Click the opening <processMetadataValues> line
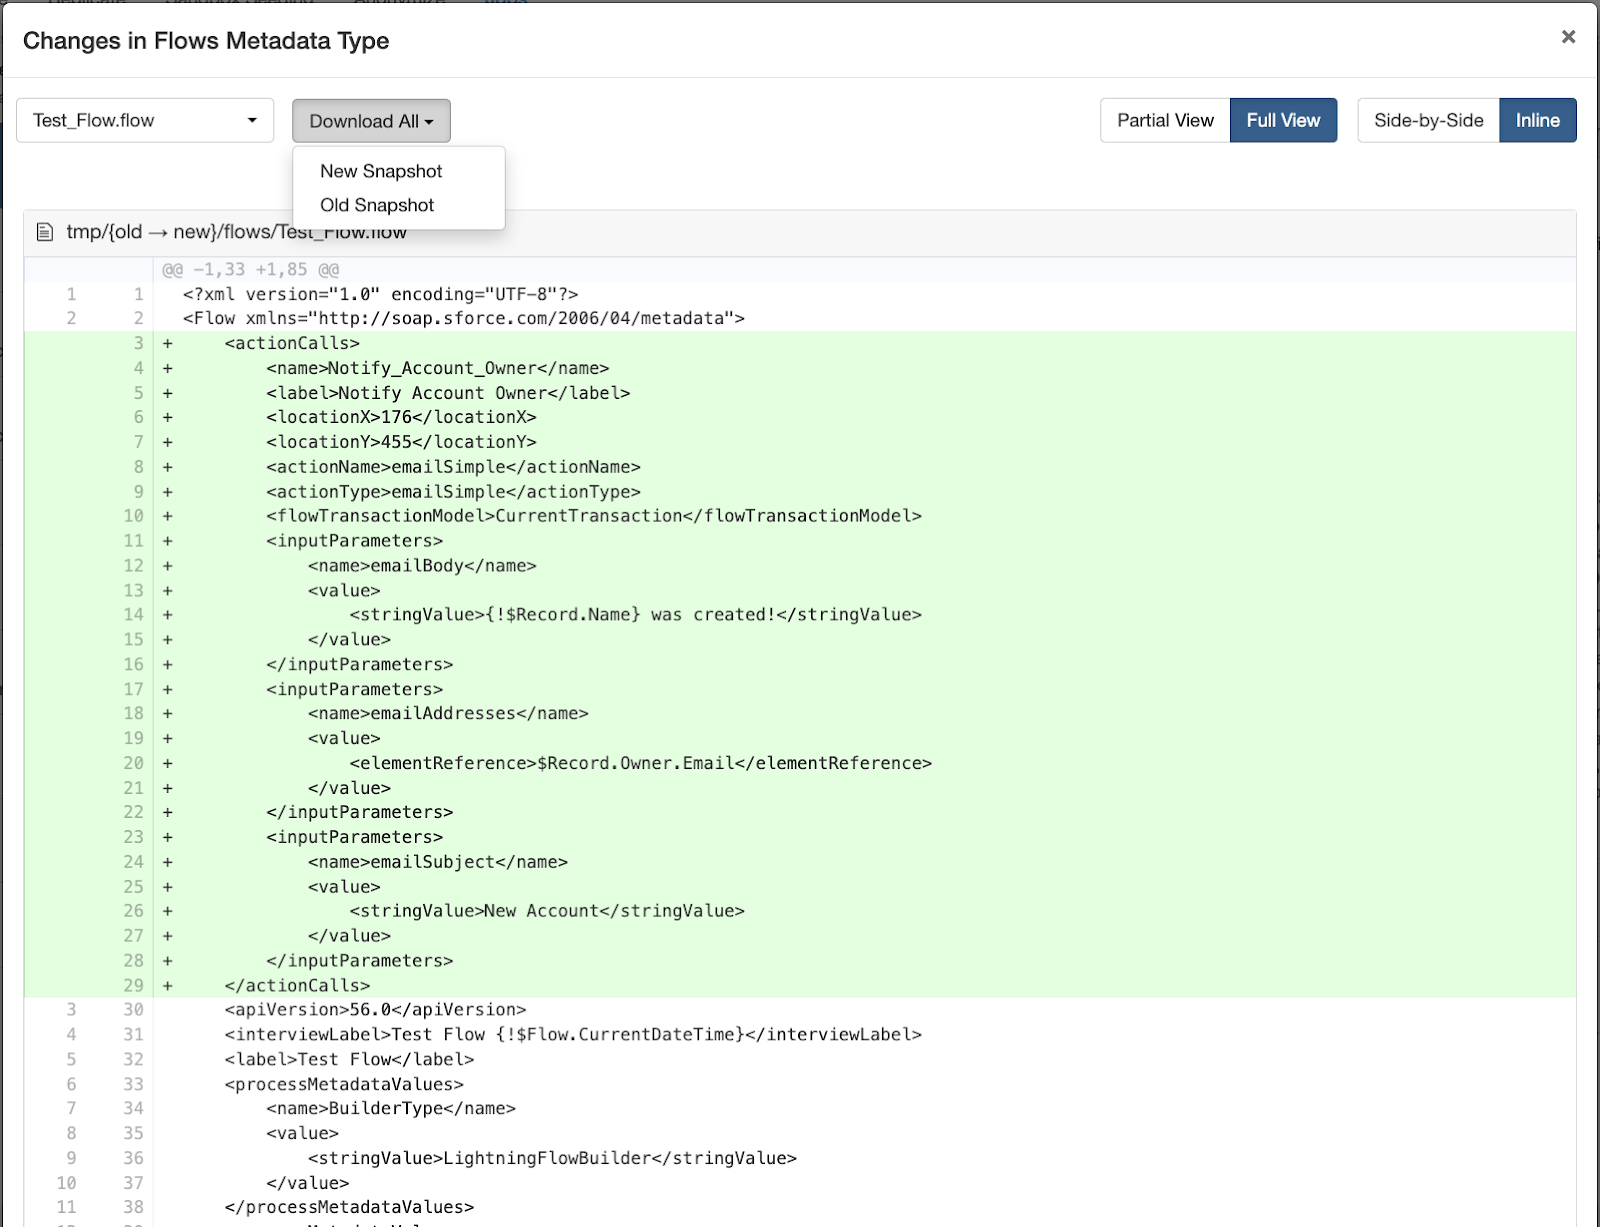 344,1084
